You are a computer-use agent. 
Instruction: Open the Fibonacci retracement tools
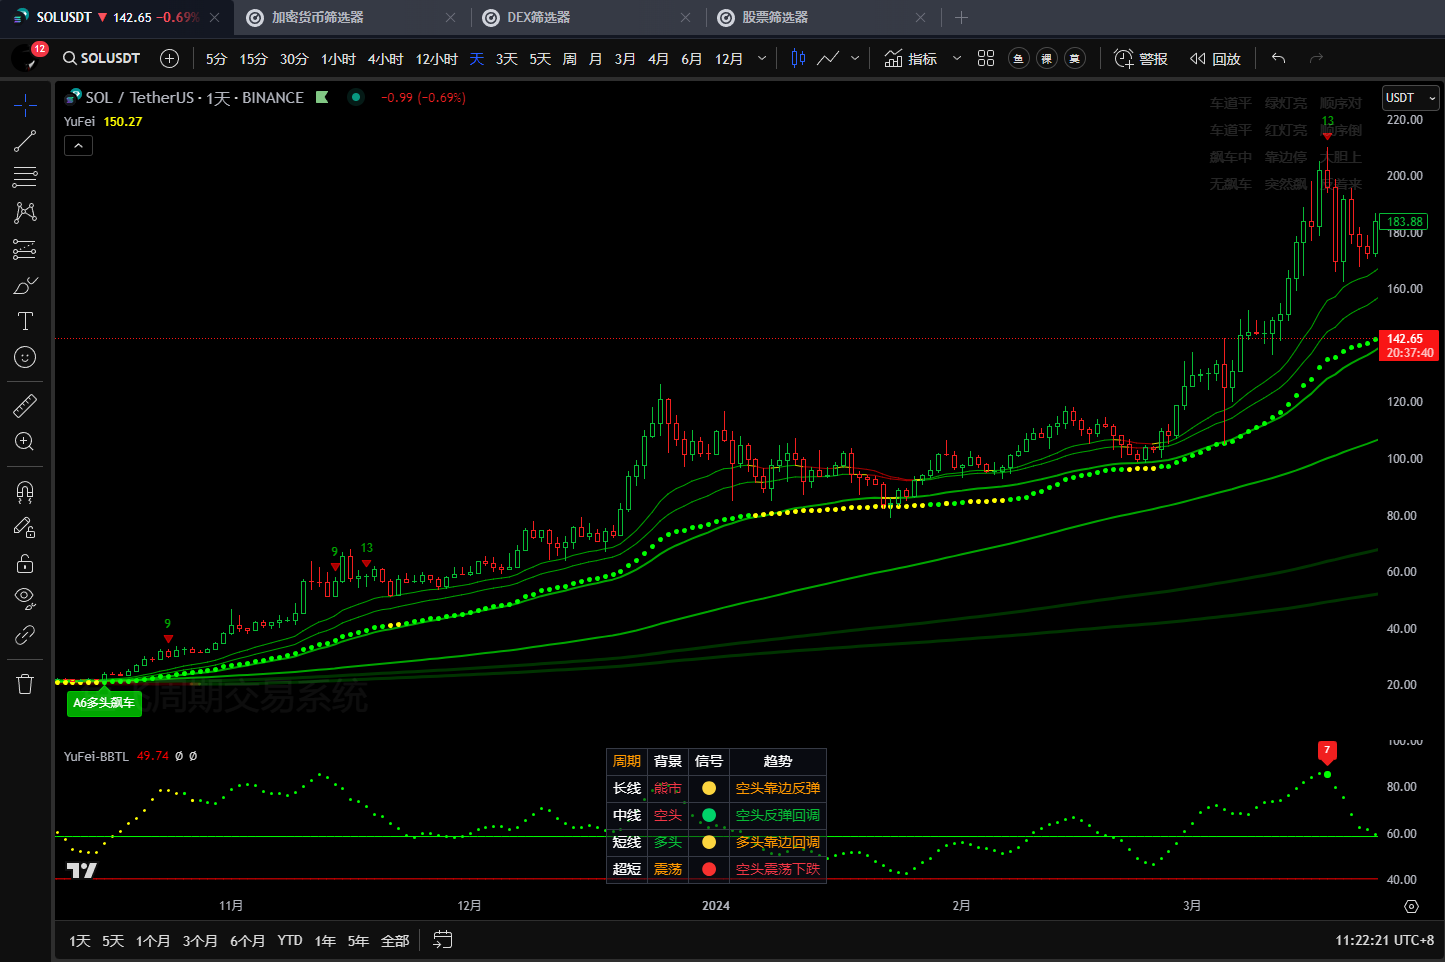[25, 177]
